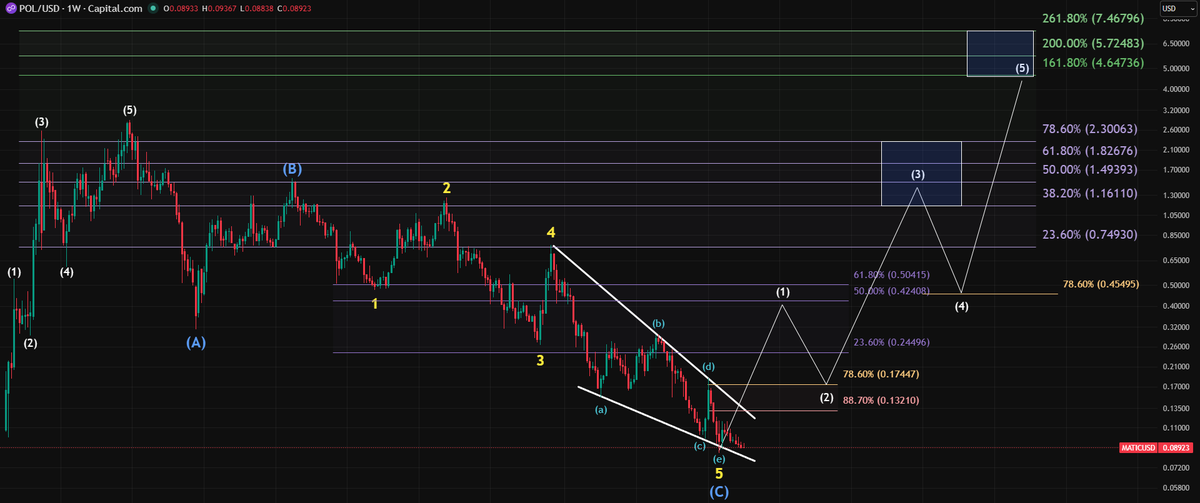Click the yellow wave 3 label
The height and width of the screenshot is (503, 1200).
[x=540, y=360]
